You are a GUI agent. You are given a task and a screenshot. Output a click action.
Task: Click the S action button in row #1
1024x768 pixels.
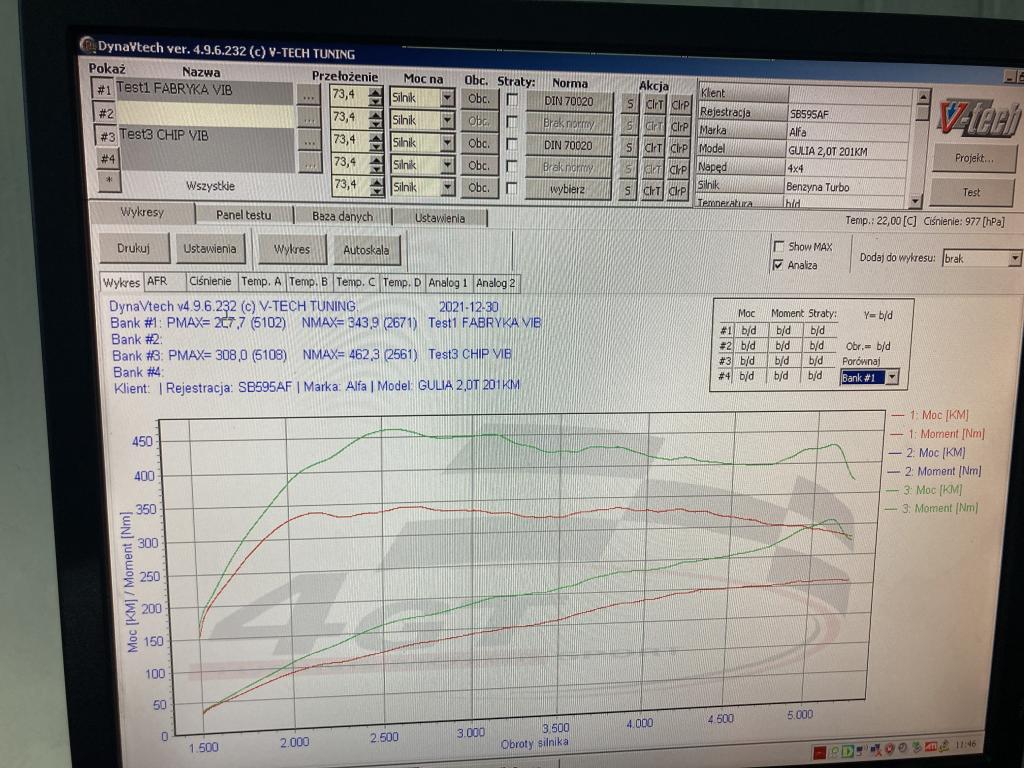click(x=630, y=103)
